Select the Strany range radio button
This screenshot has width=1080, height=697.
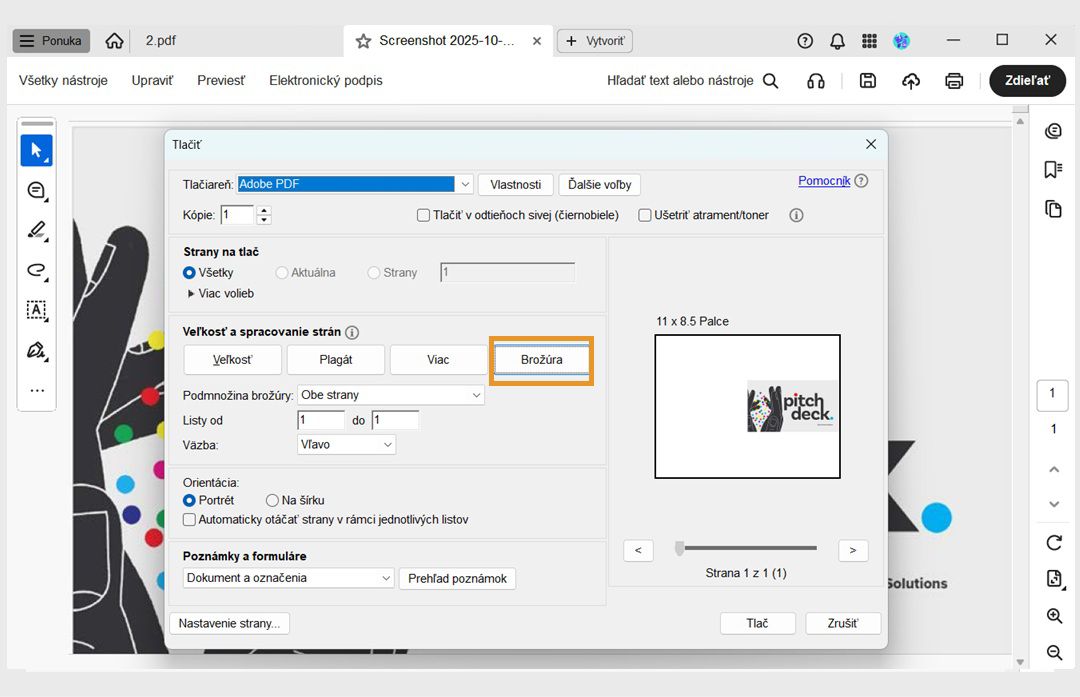[373, 273]
